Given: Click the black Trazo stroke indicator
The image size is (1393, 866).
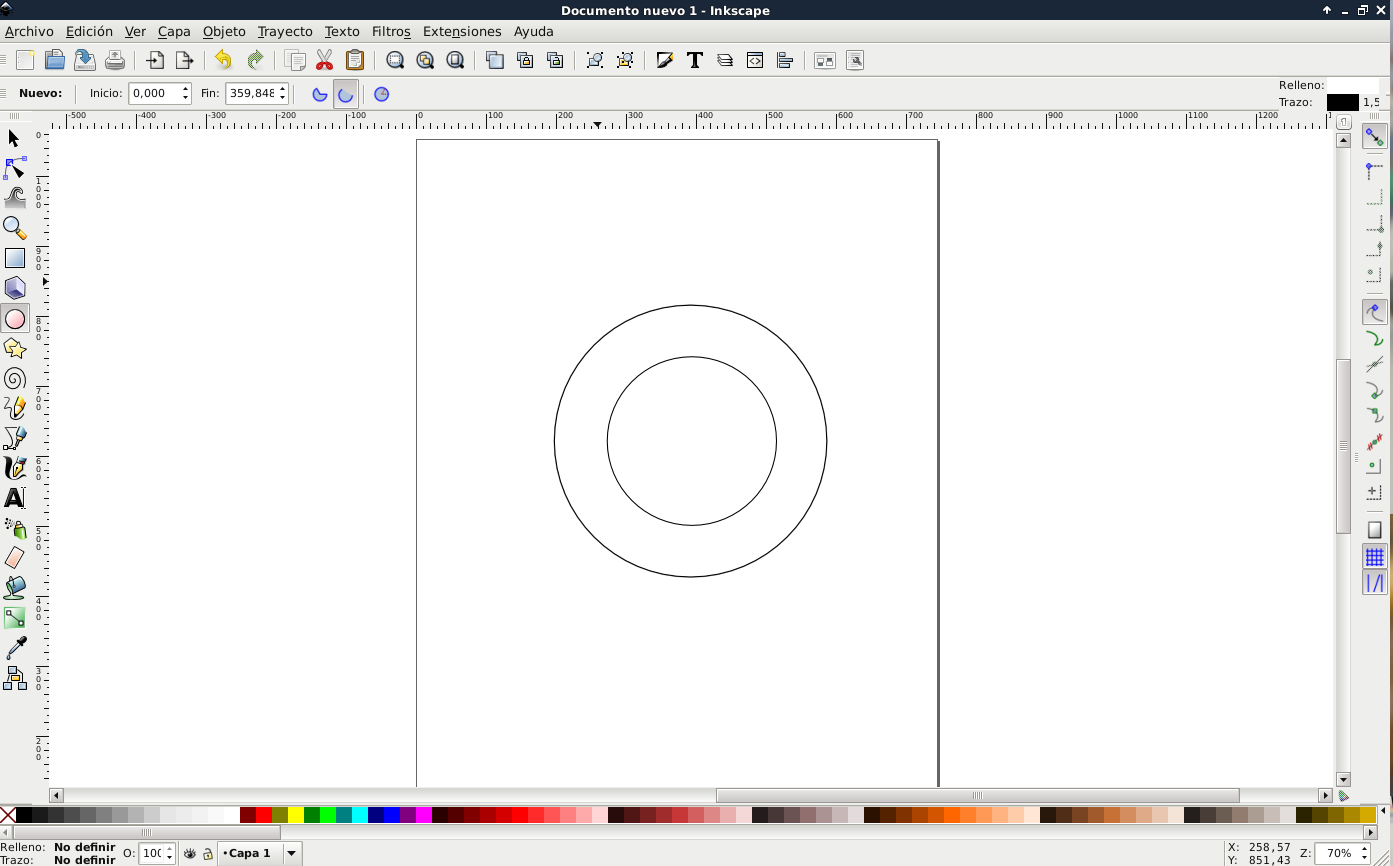Looking at the screenshot, I should pos(1342,102).
